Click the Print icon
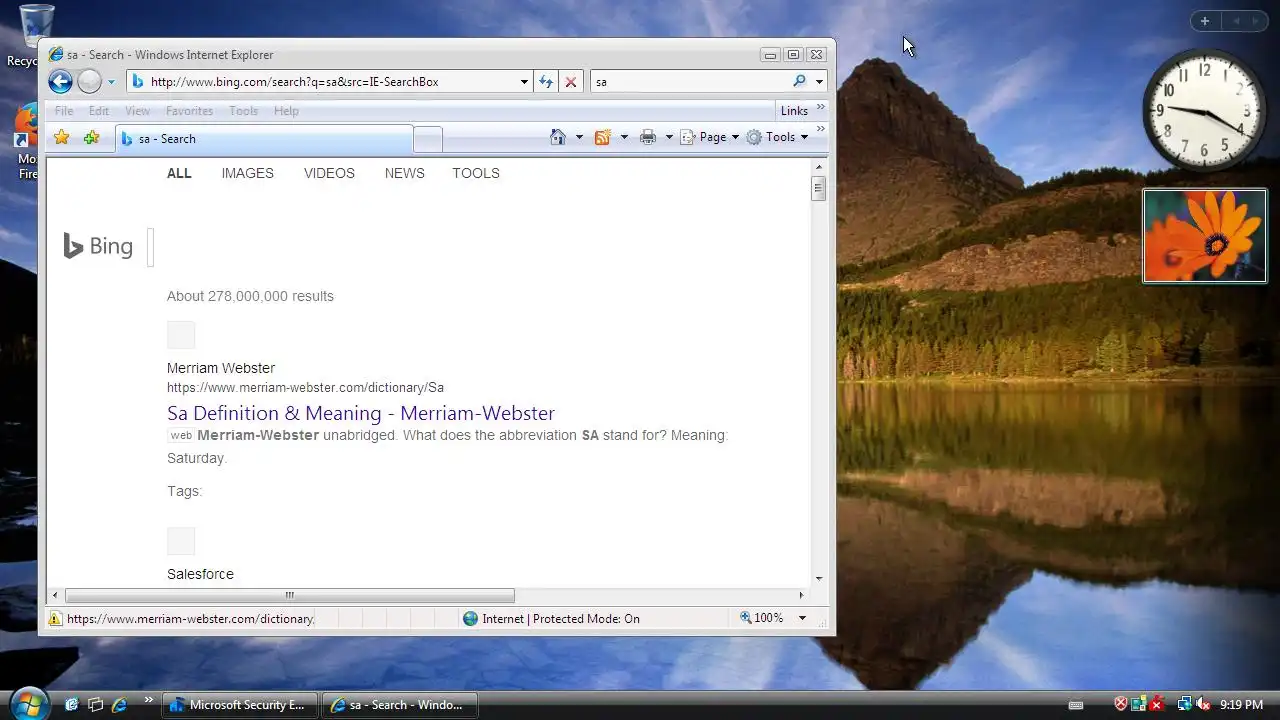Screen dimensions: 1280x720 648,137
